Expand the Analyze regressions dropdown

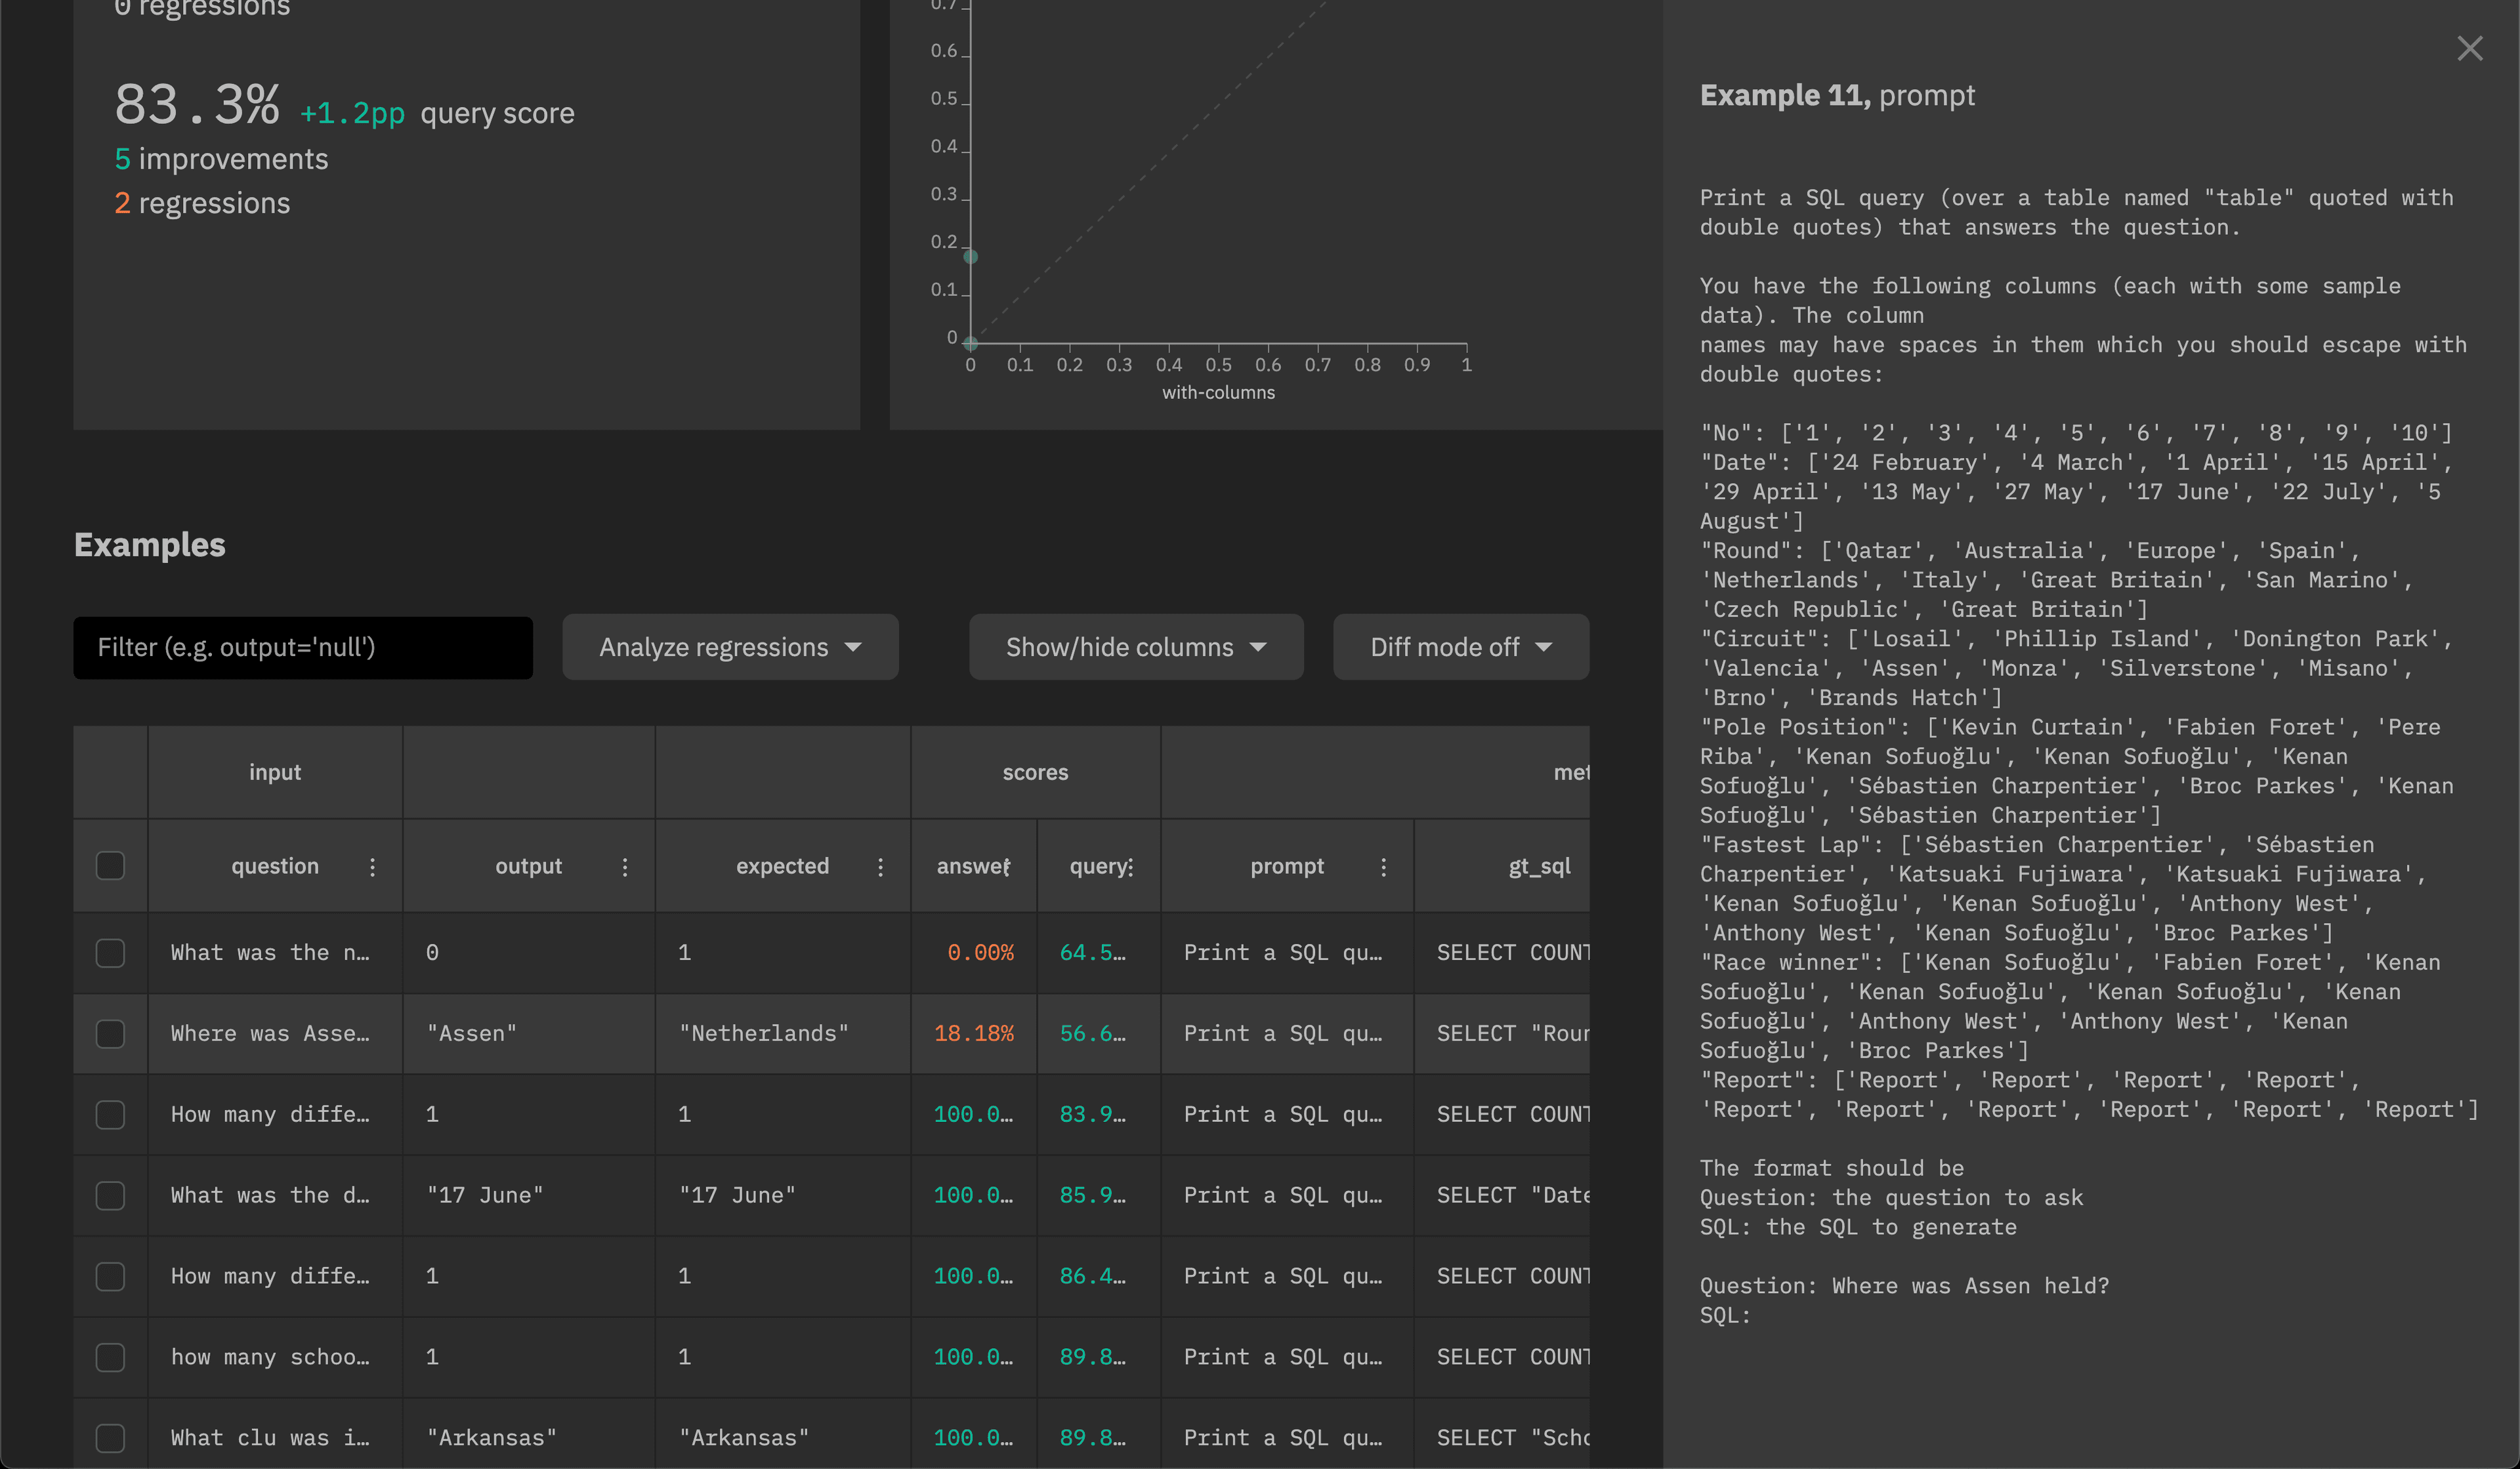[730, 648]
